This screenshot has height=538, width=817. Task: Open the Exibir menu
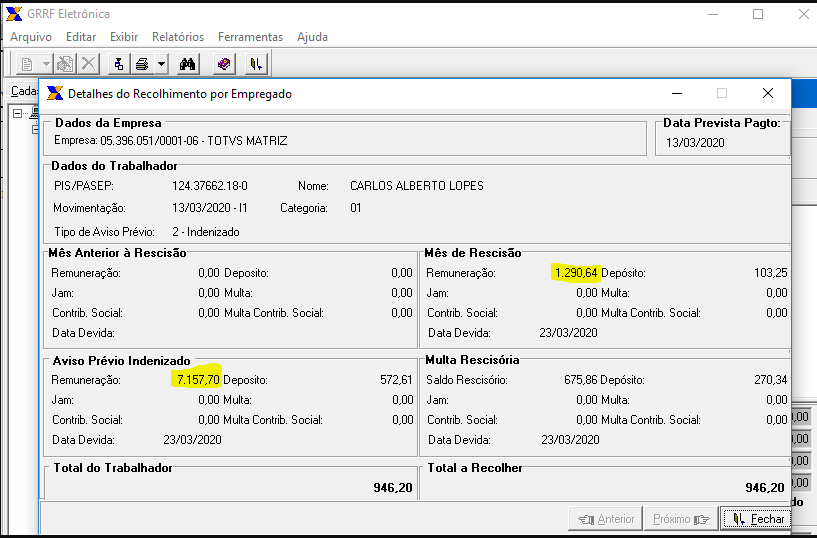[x=124, y=37]
